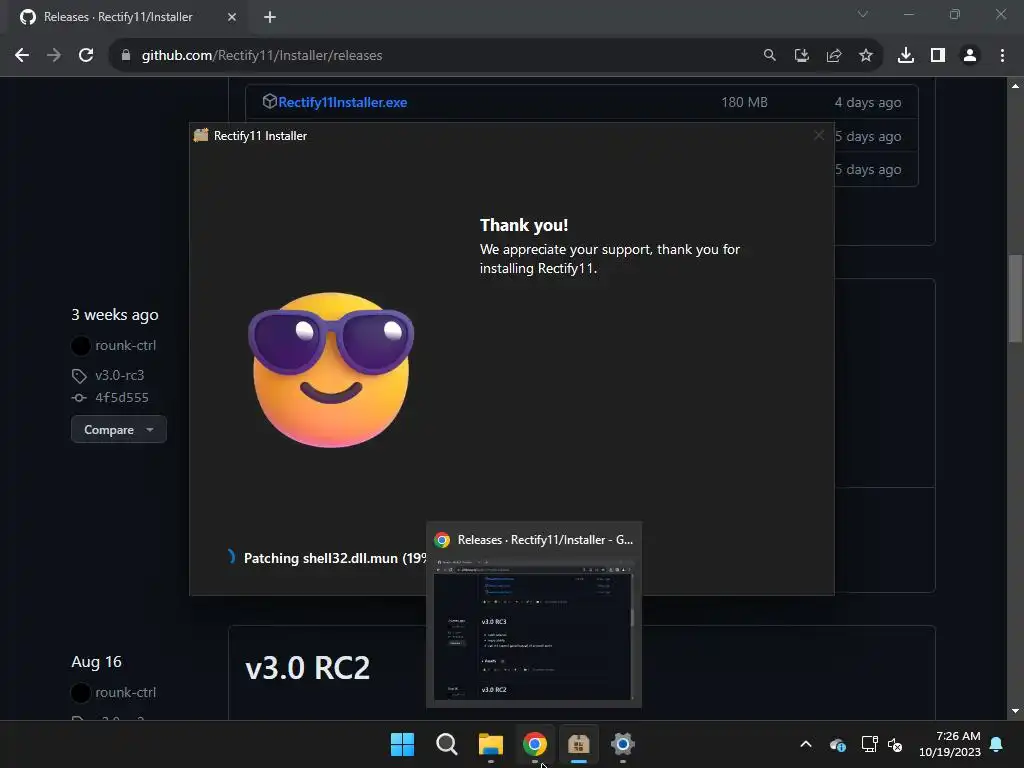Close the Releases · Rectify11/Installer tab
This screenshot has width=1024, height=768.
232,17
